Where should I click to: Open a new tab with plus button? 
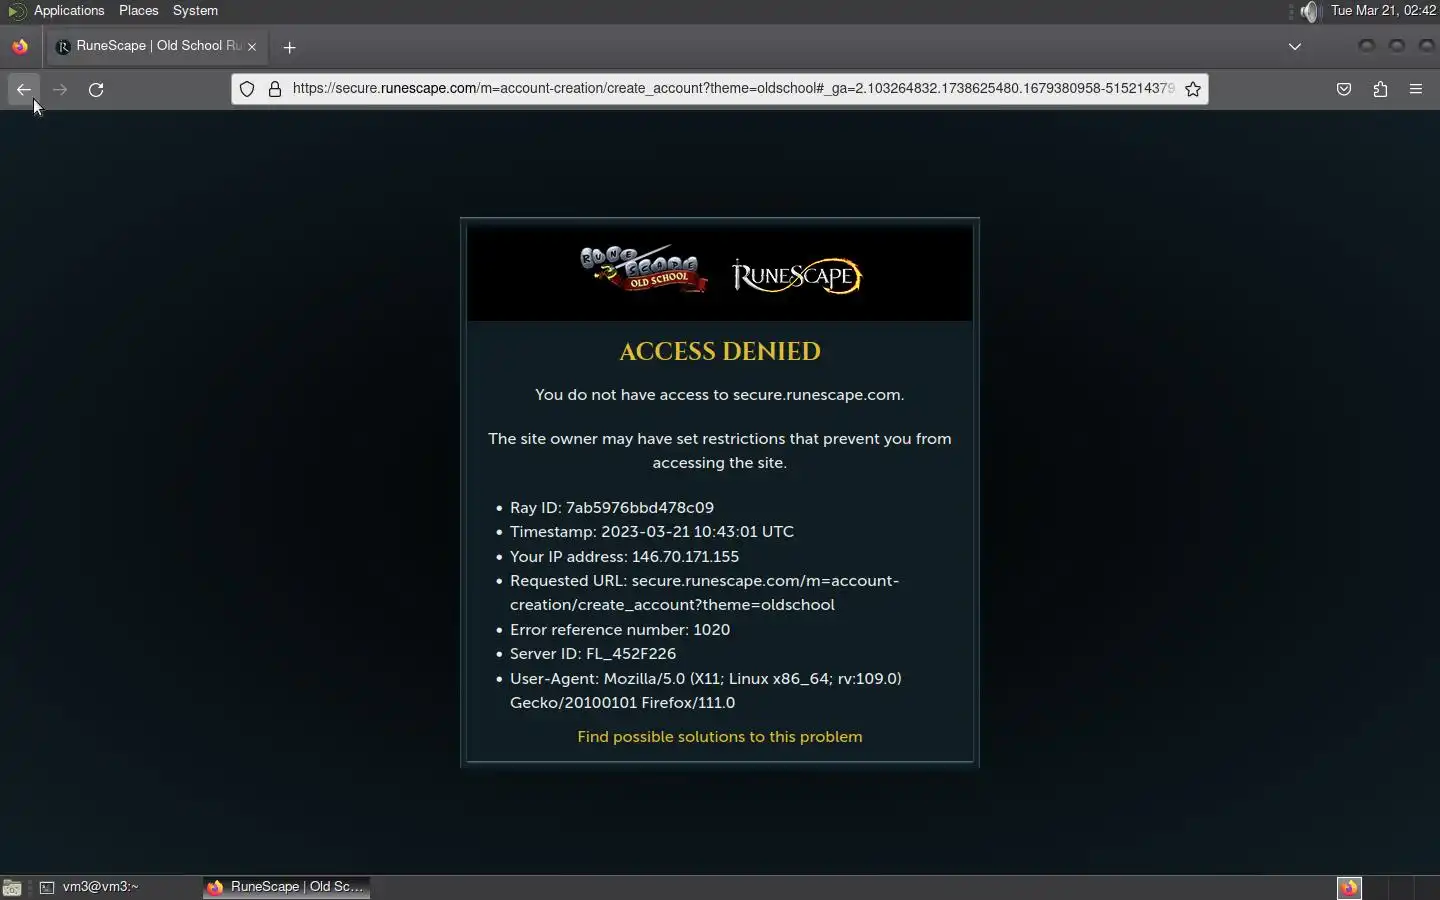tap(289, 47)
